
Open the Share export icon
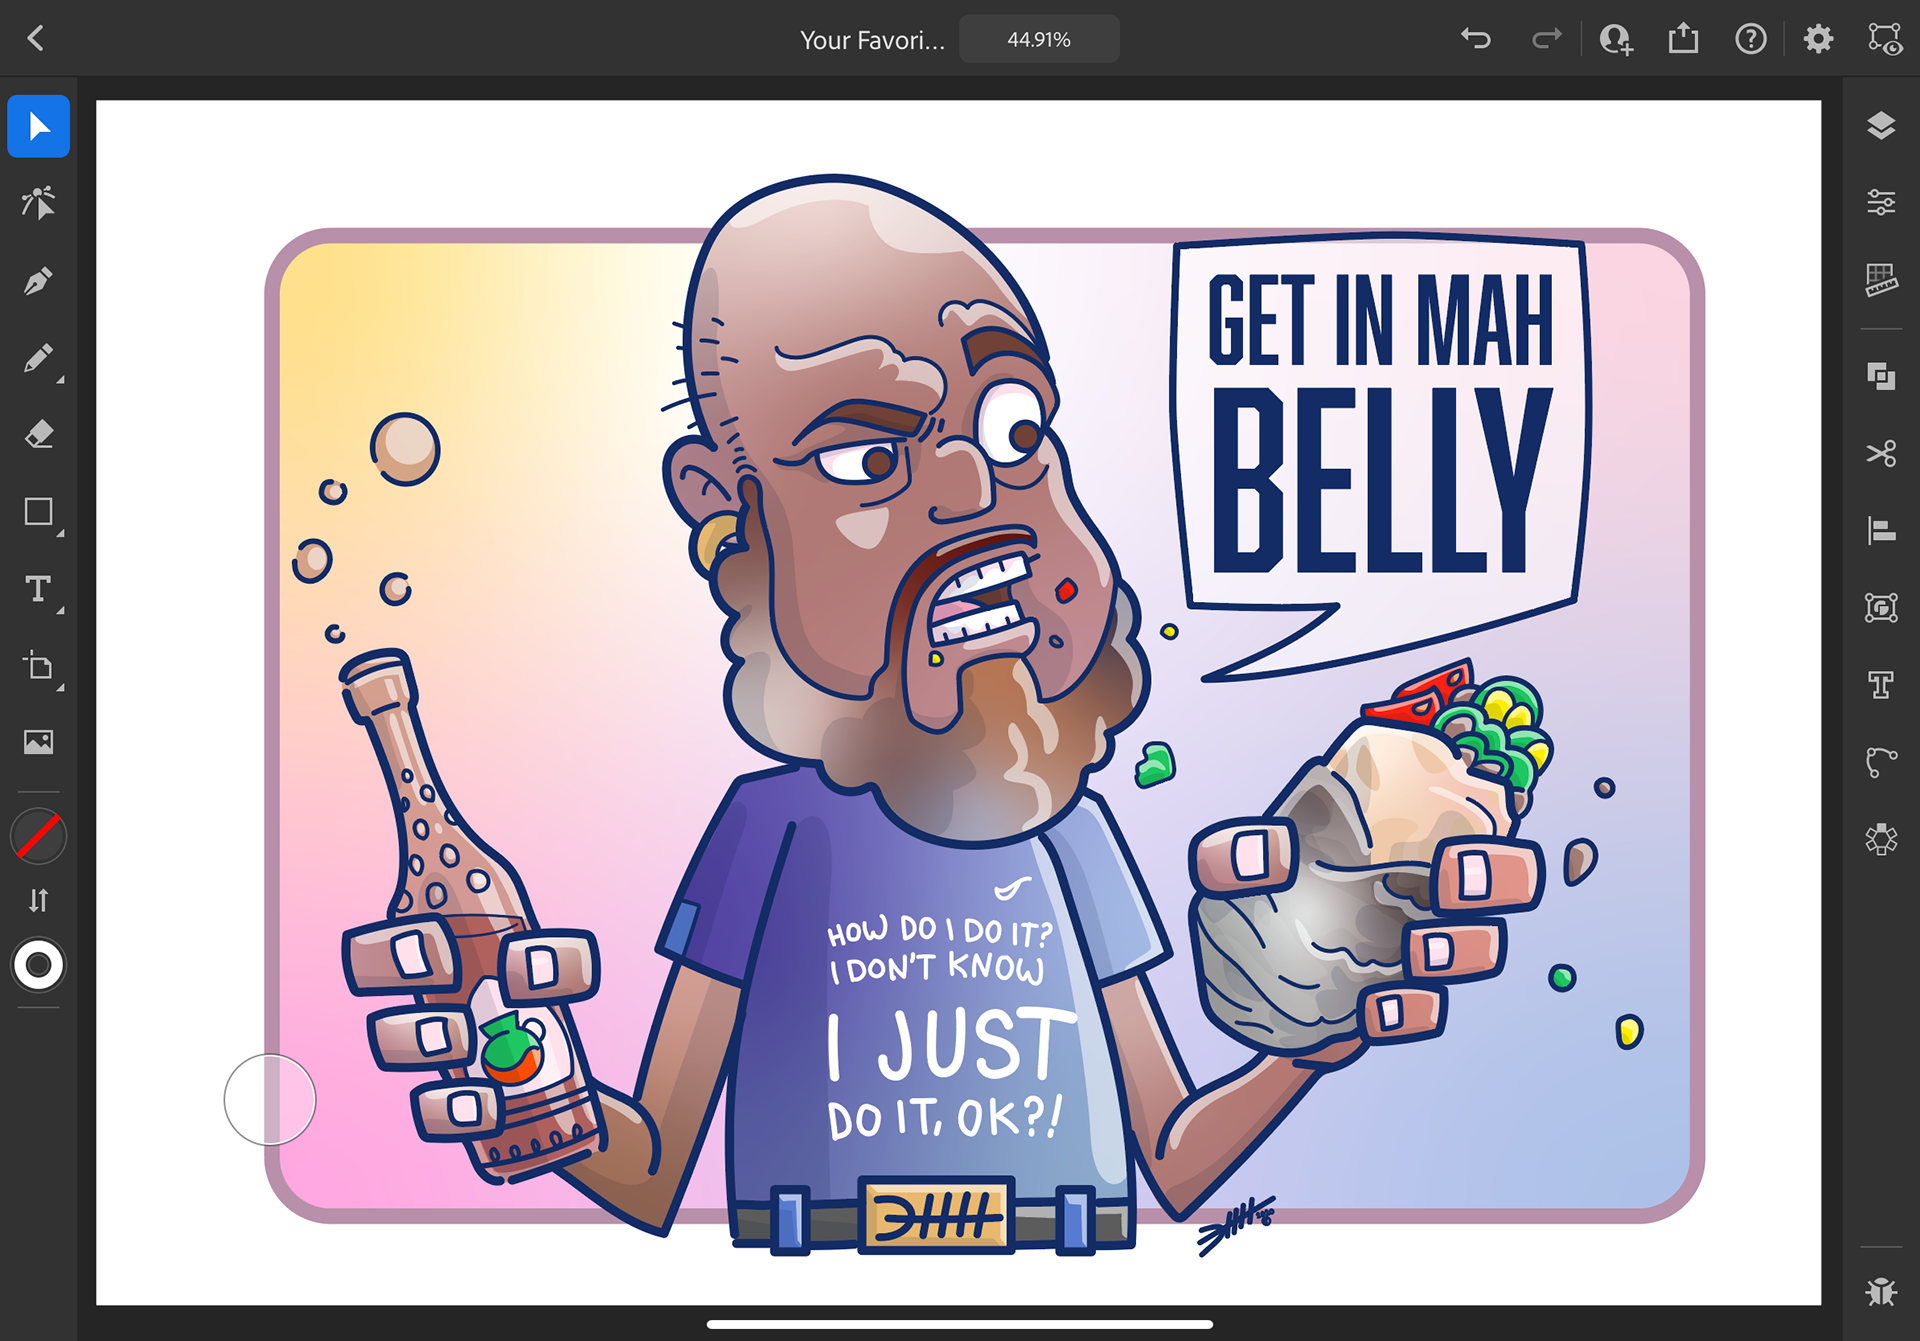[1683, 39]
